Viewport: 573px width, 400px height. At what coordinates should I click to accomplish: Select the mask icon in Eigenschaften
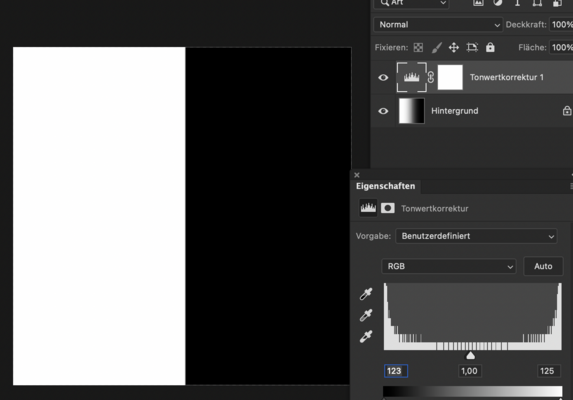coord(388,208)
